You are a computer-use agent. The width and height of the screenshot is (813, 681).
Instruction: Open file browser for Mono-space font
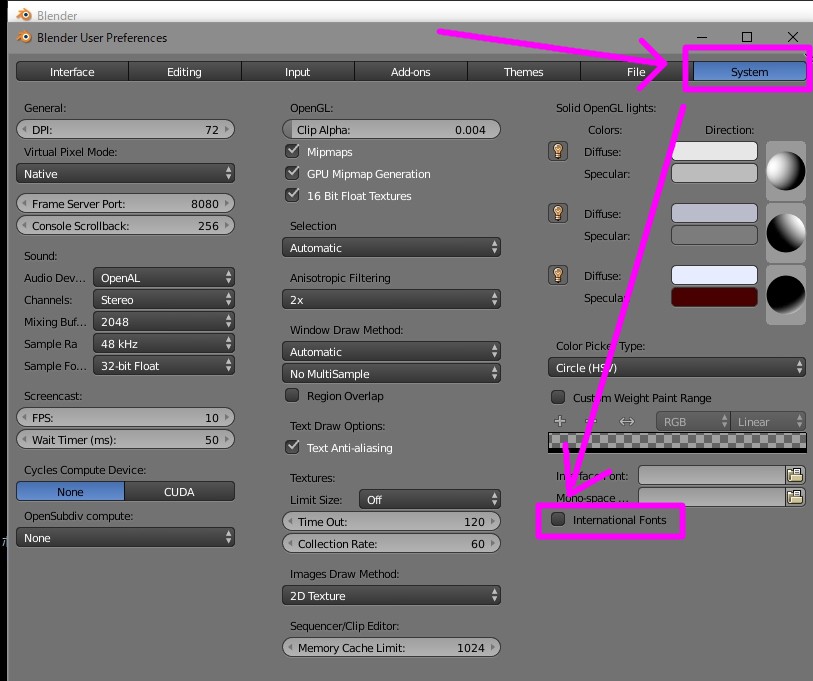pos(795,497)
